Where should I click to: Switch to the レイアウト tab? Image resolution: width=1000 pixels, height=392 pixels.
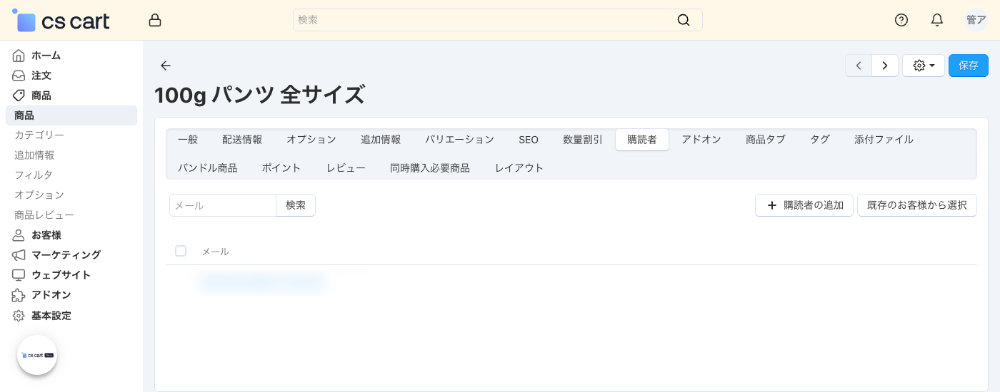[x=519, y=168]
